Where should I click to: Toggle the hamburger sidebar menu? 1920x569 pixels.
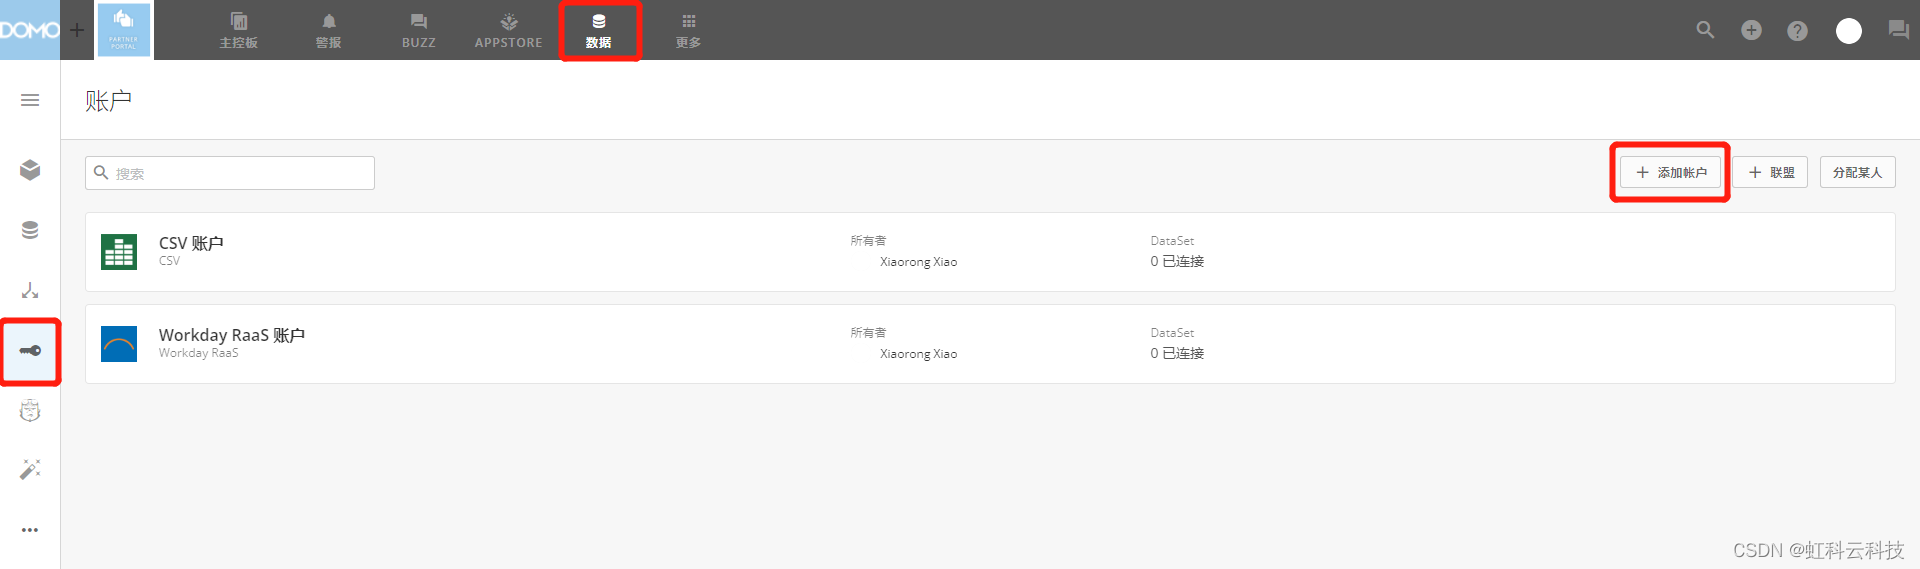pos(30,100)
